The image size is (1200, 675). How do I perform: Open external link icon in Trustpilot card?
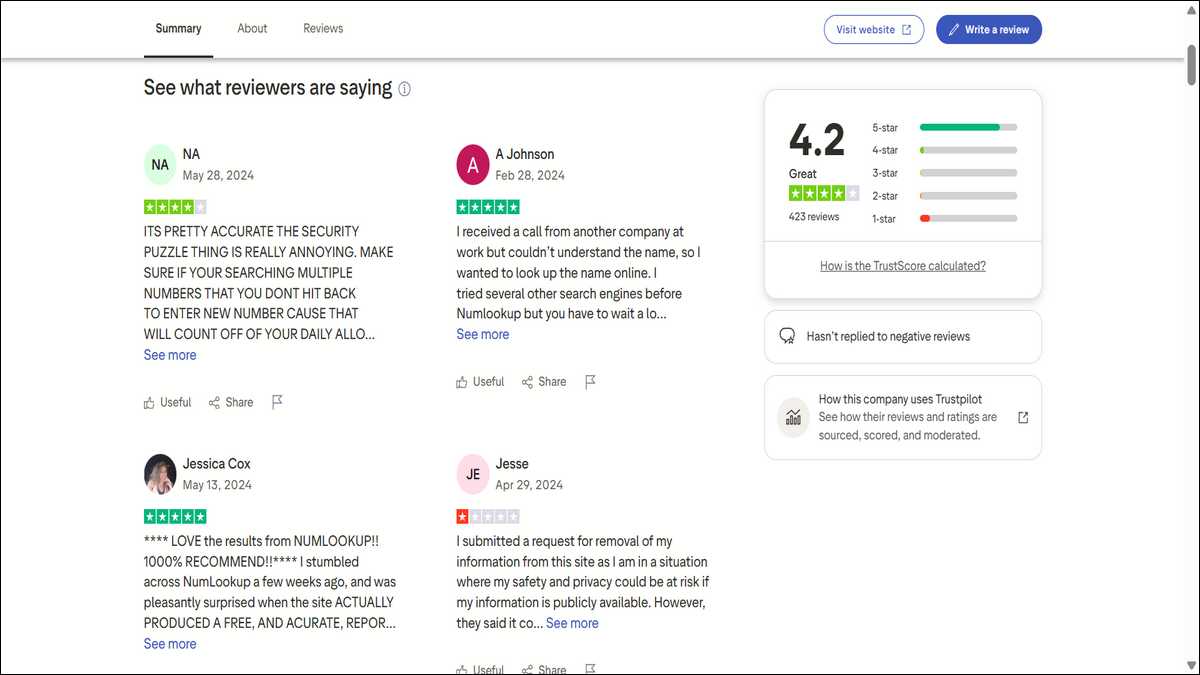click(1023, 417)
